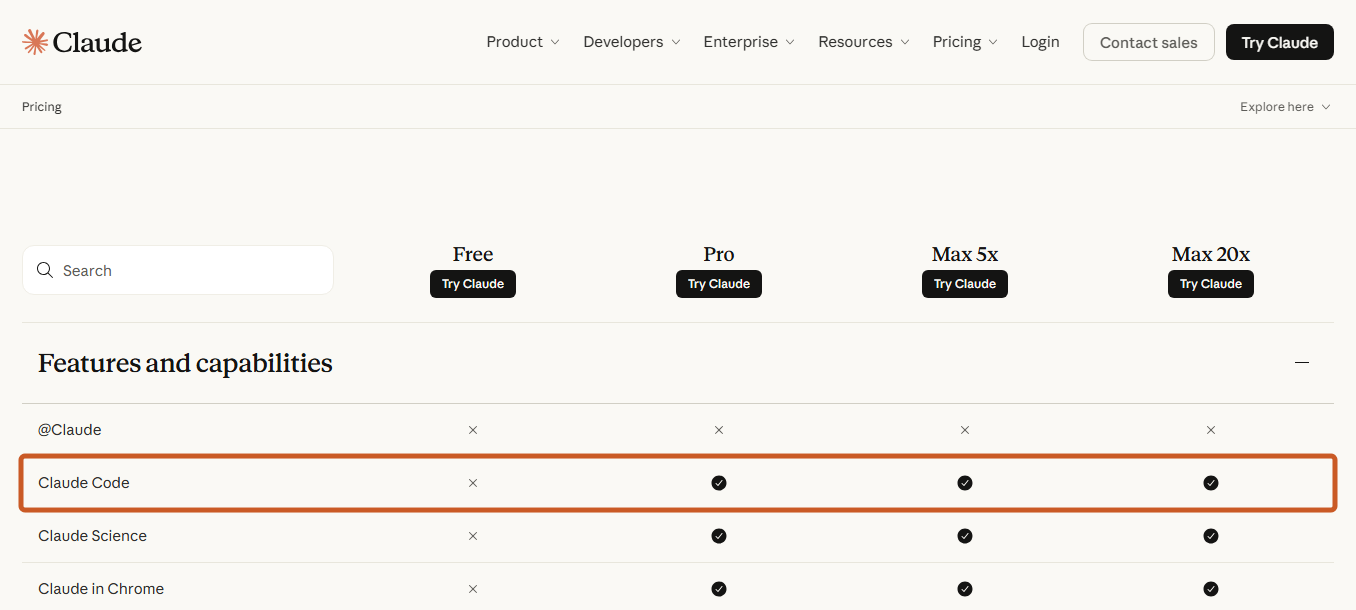This screenshot has width=1356, height=610.
Task: Click Try Claude under Max 20x plan
Action: coord(1211,284)
